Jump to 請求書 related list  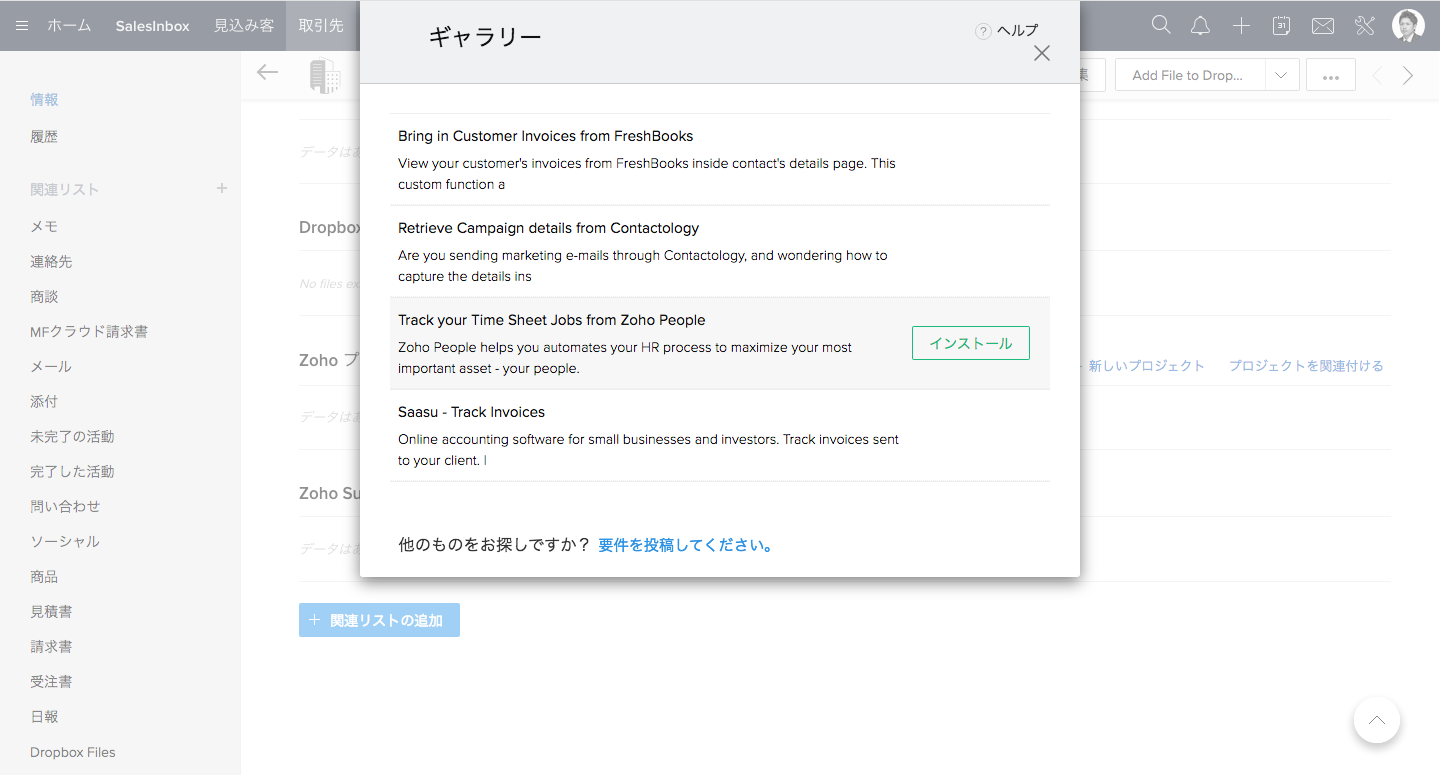(x=51, y=646)
